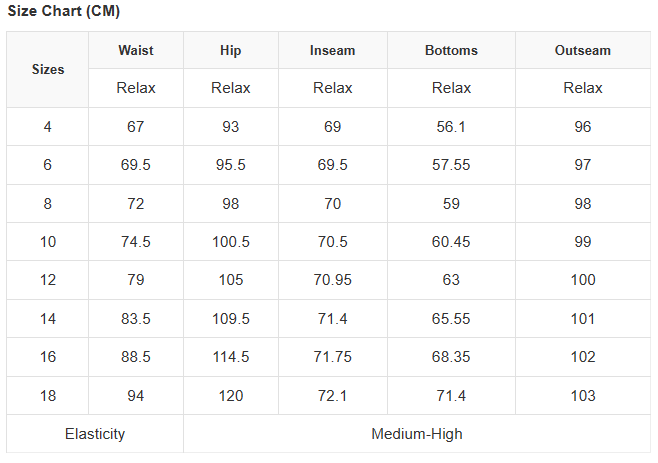658x463 pixels.
Task: Click the size 4 row label
Action: [48, 127]
